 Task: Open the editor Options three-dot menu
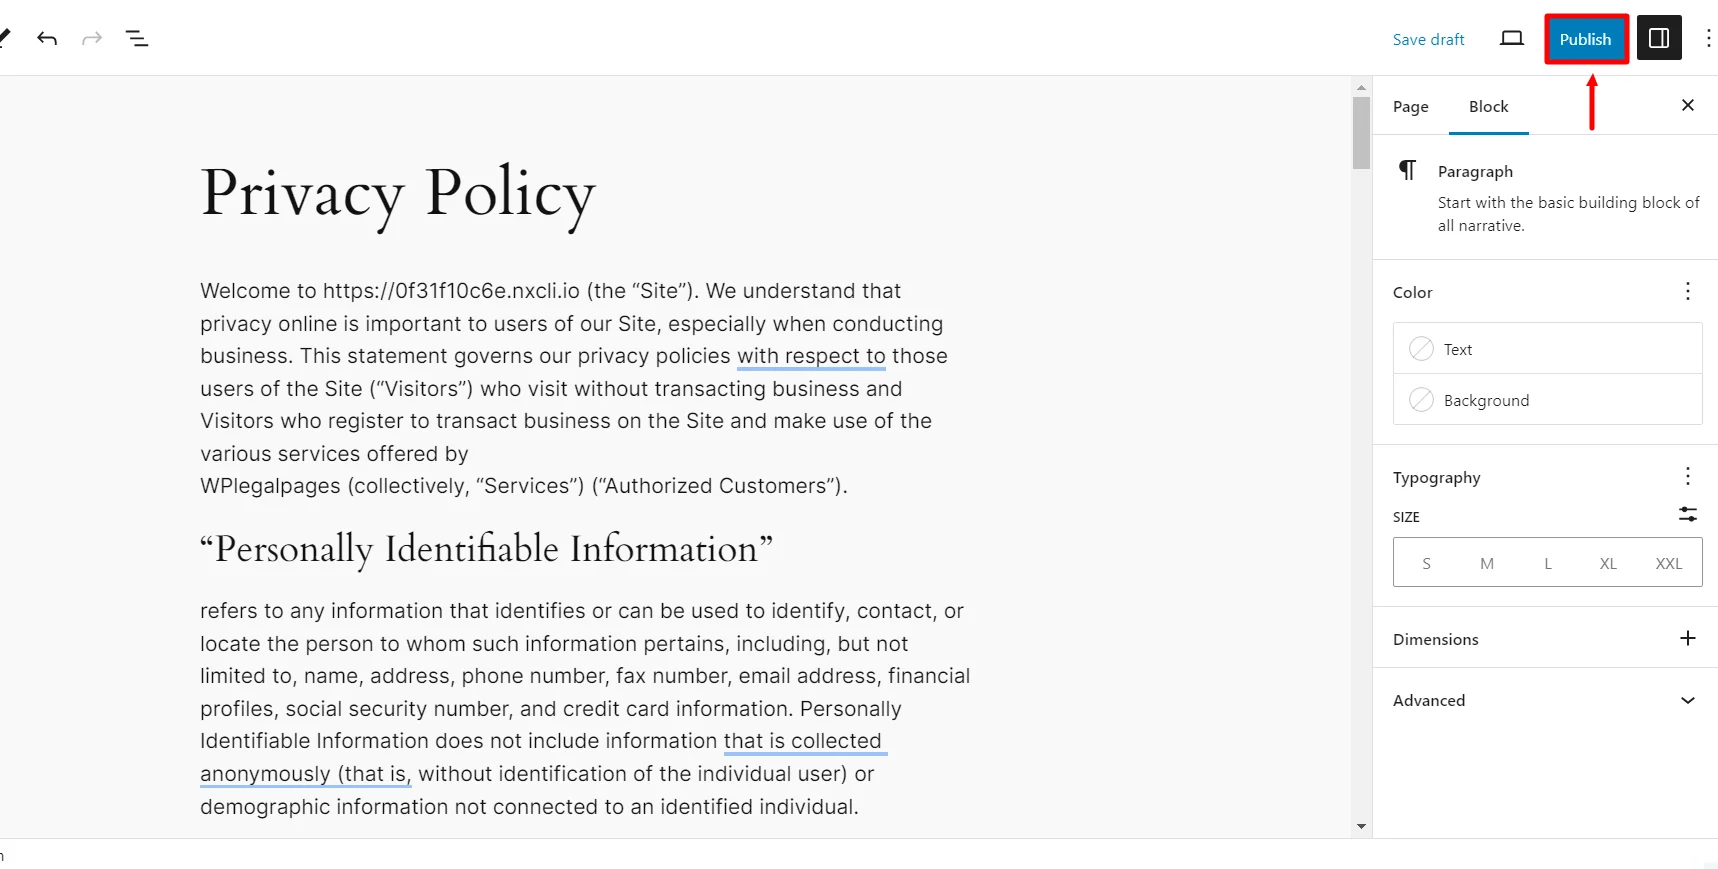pyautogui.click(x=1708, y=38)
